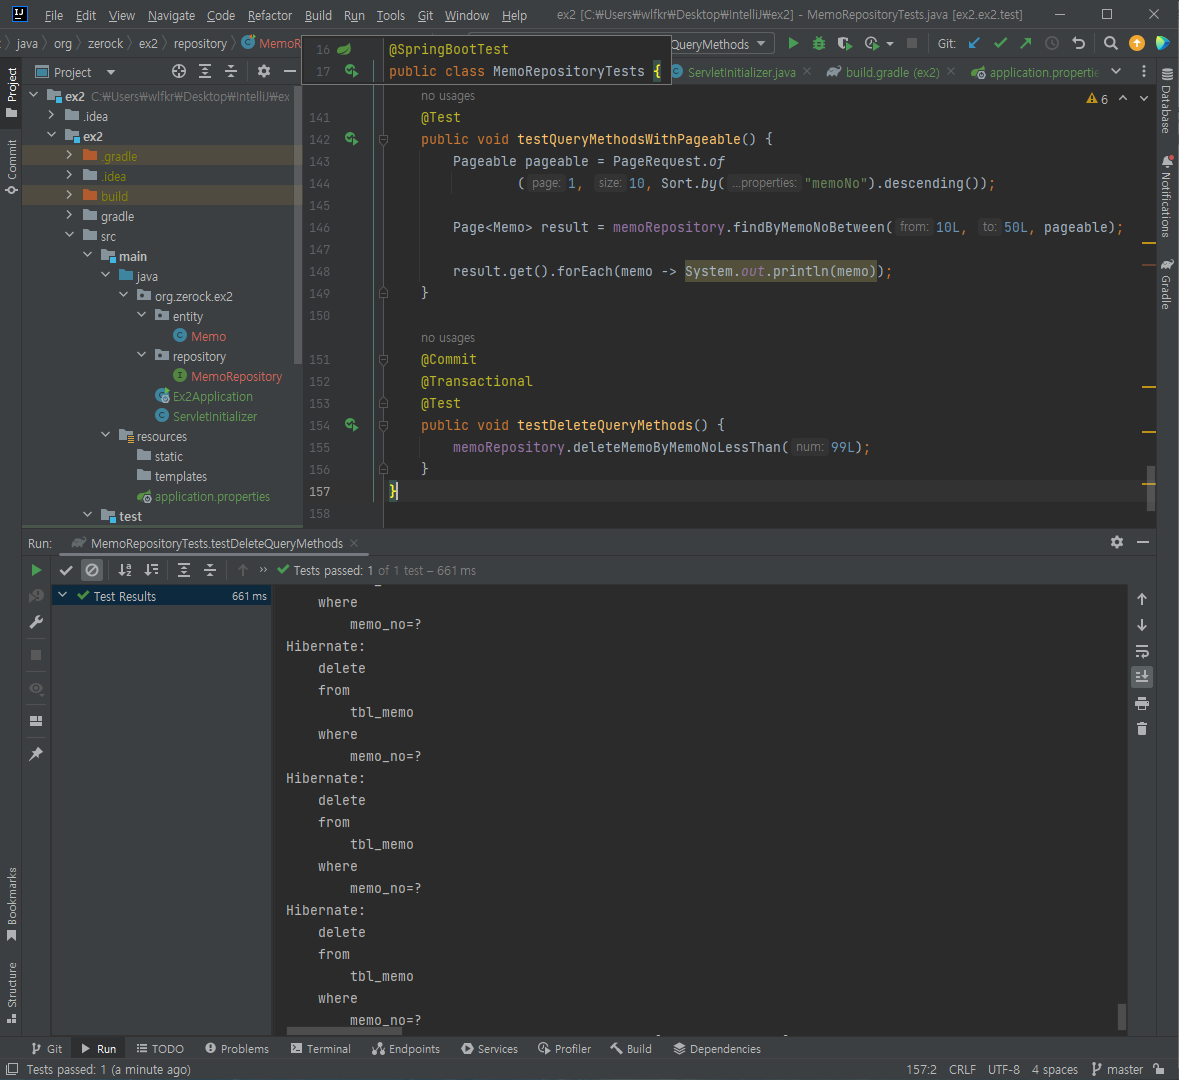This screenshot has width=1179, height=1080.
Task: Run testDeleteQueryMethods from the gutter icon
Action: pyautogui.click(x=351, y=425)
